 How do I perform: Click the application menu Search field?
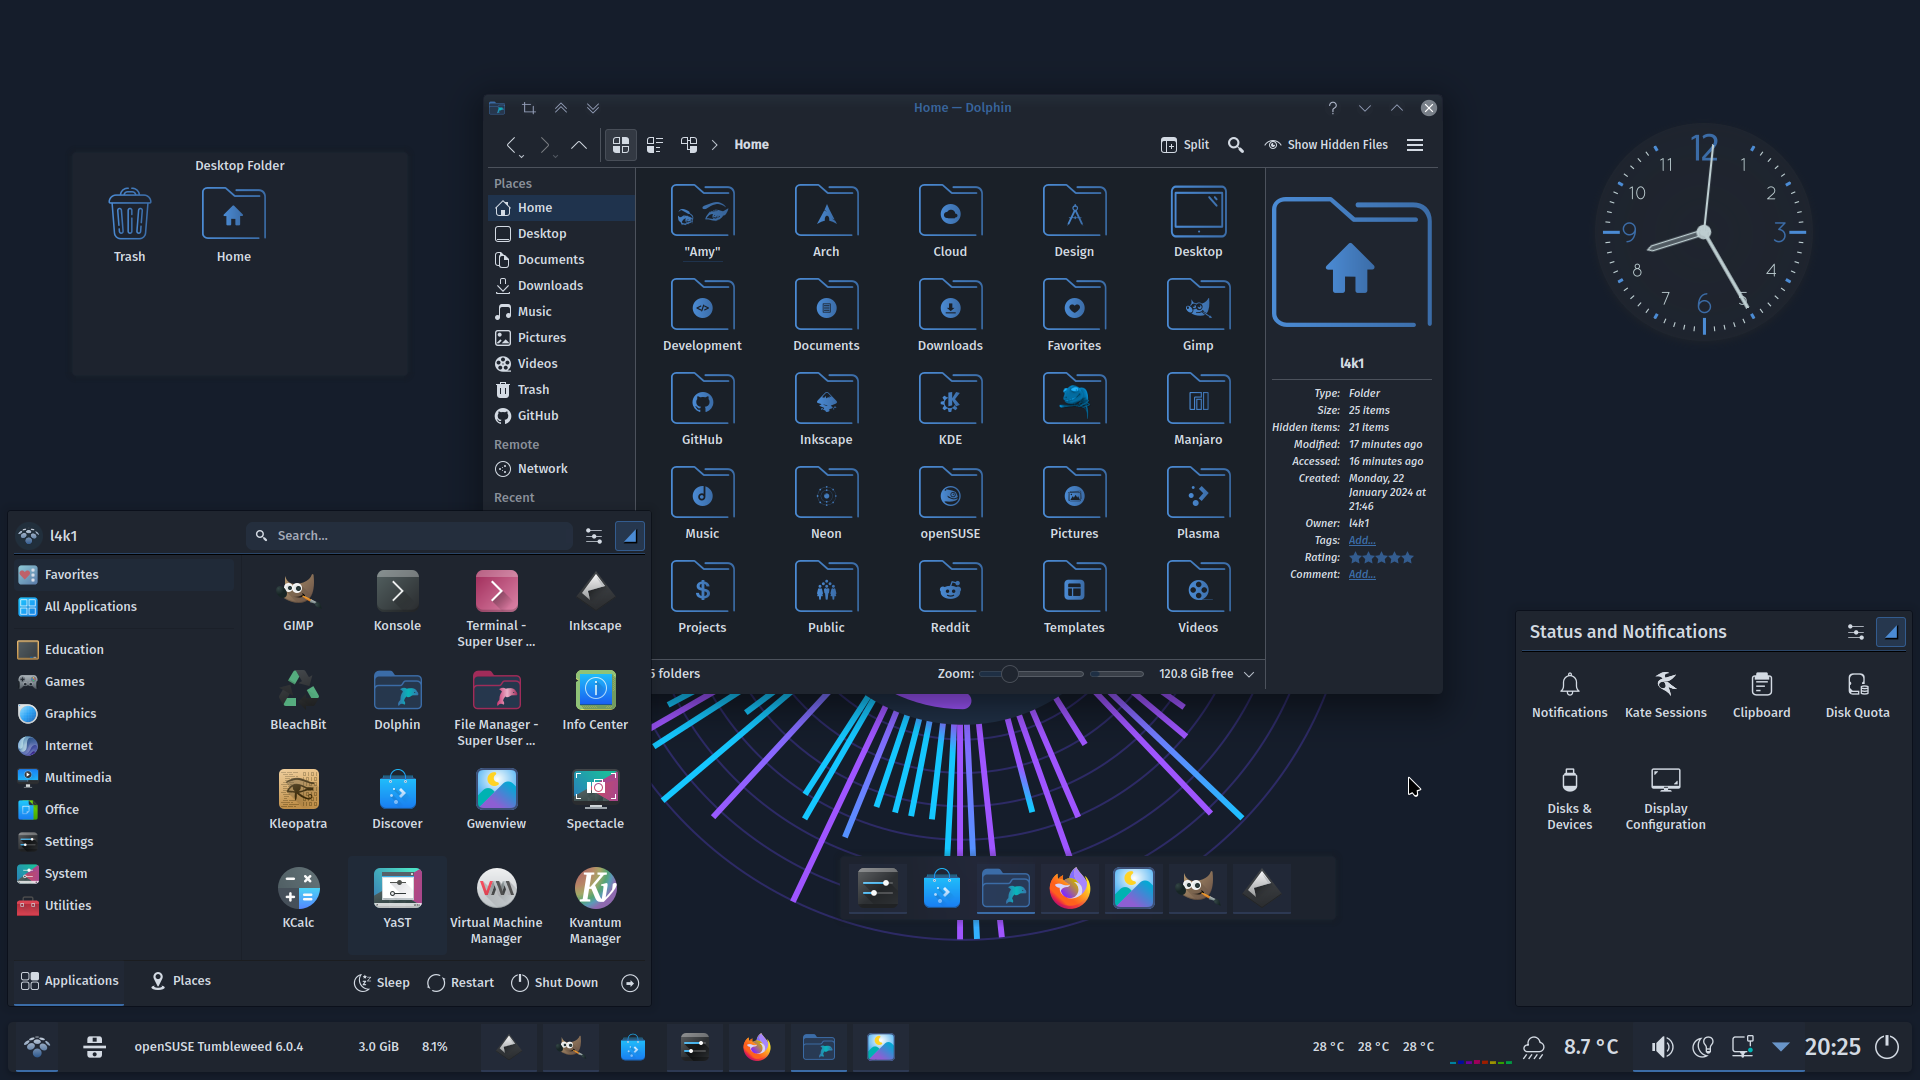410,536
